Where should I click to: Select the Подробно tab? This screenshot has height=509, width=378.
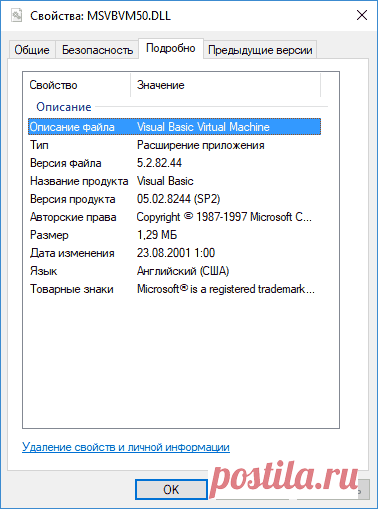tap(171, 49)
